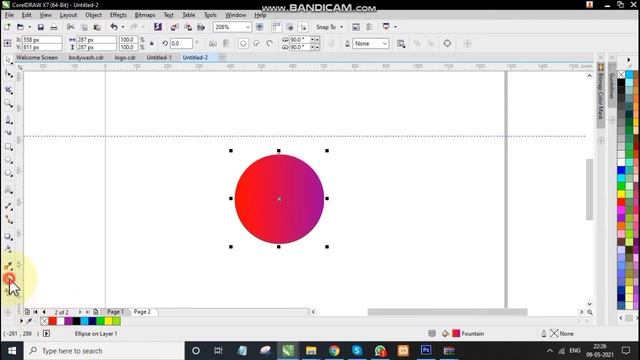This screenshot has height=360, width=640.
Task: Choose the Pie shape type button
Action: (x=256, y=43)
